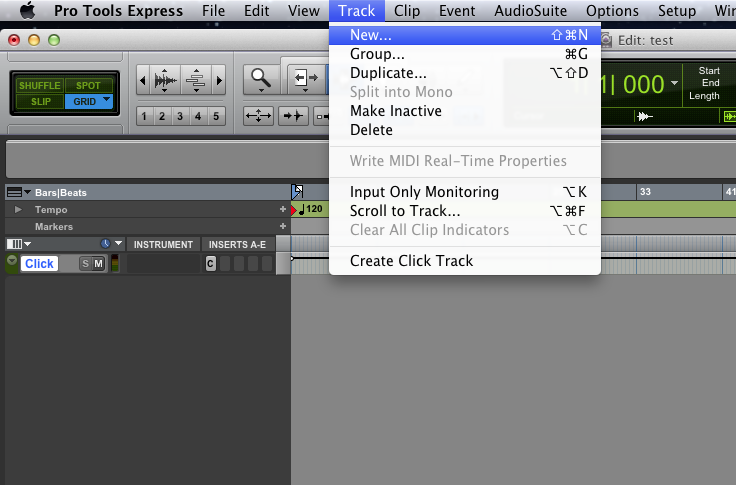Viewport: 736px width, 485px height.
Task: Click the MIDI zoom button
Action: click(x=195, y=80)
